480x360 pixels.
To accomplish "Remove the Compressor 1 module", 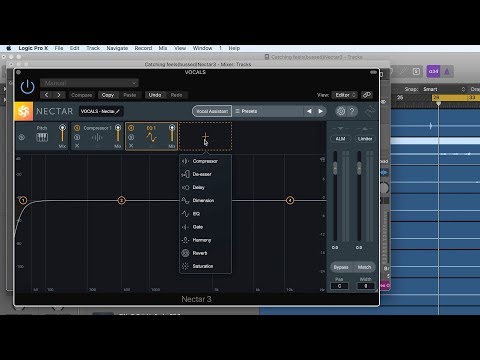I will point(77,146).
